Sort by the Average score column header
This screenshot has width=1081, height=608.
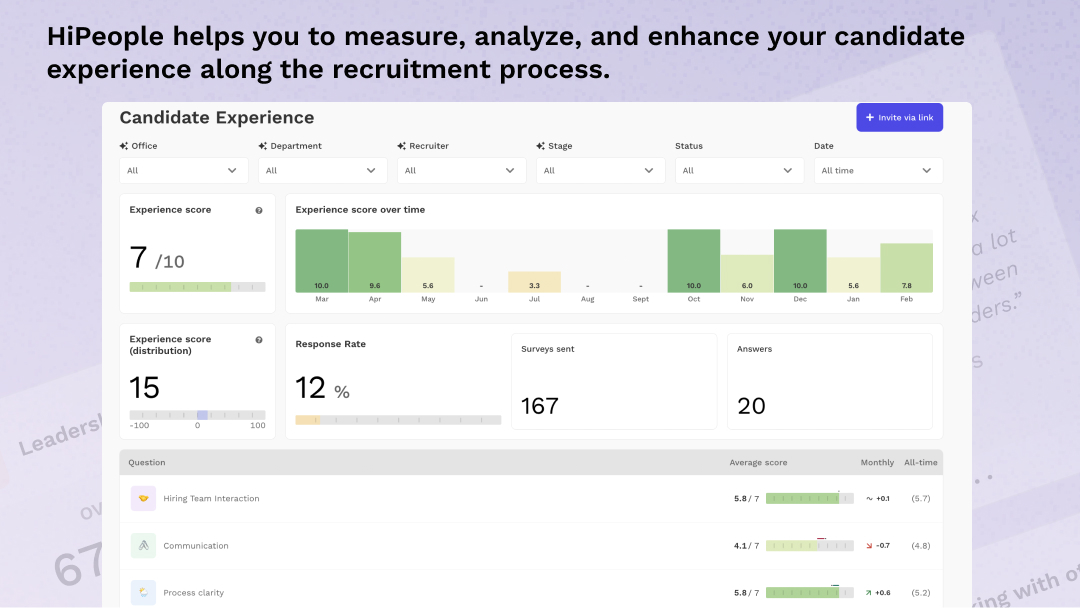(758, 463)
